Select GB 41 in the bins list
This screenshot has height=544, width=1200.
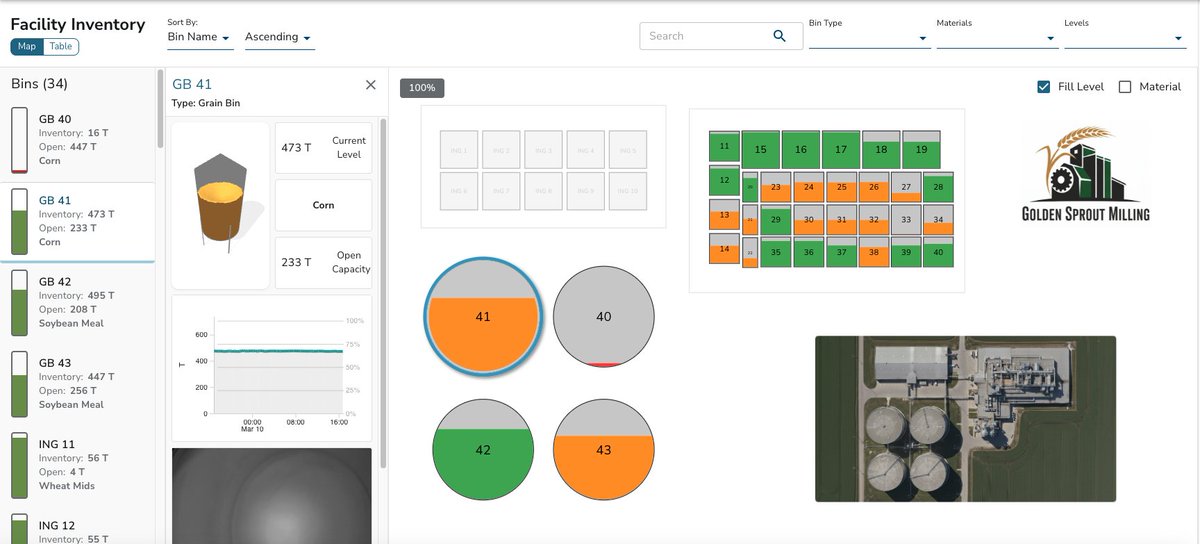pyautogui.click(x=77, y=222)
